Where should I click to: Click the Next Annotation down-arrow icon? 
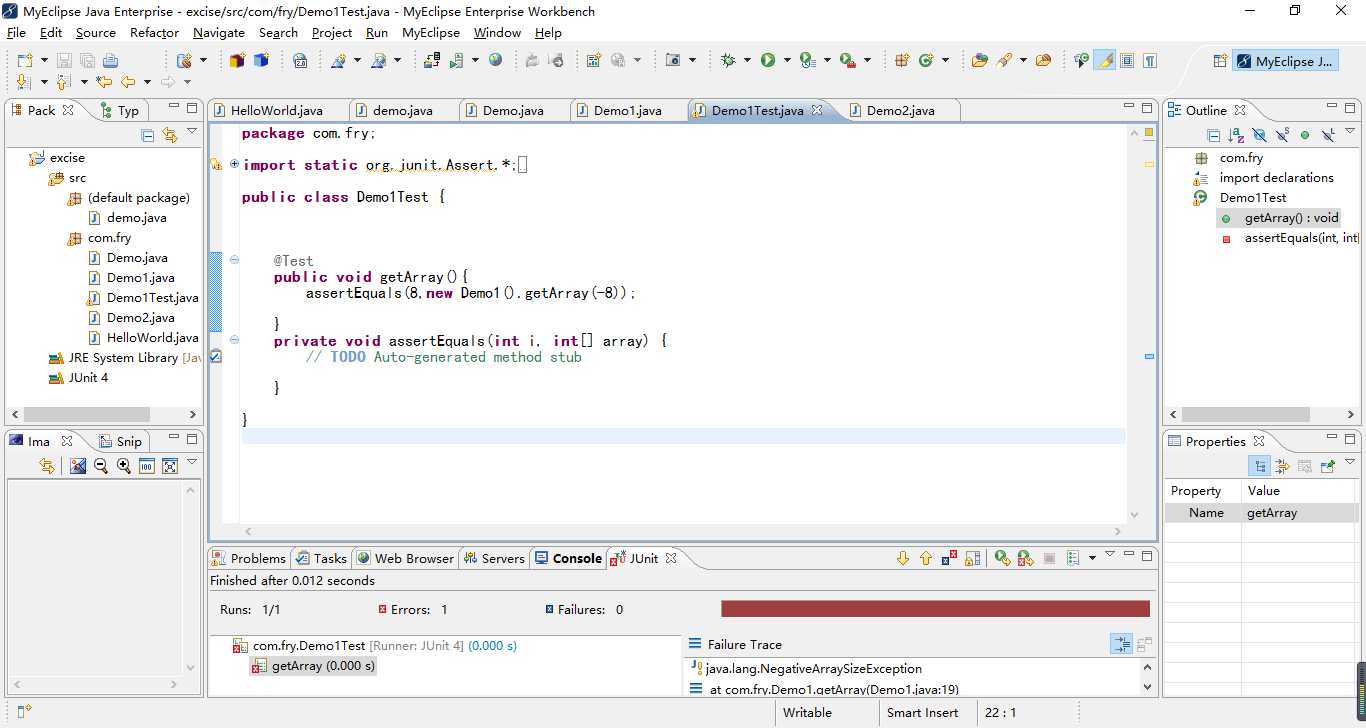[25, 82]
